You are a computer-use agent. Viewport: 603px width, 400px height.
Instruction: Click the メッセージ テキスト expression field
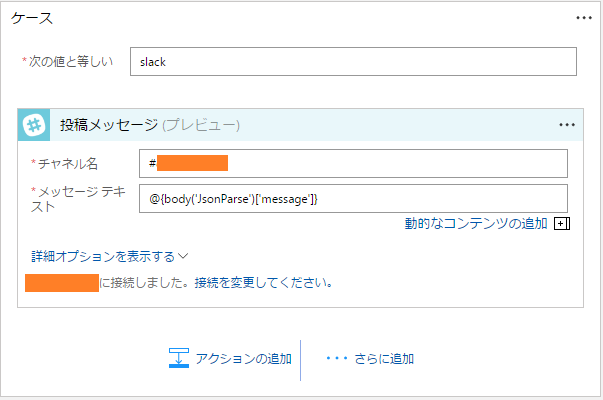click(353, 198)
